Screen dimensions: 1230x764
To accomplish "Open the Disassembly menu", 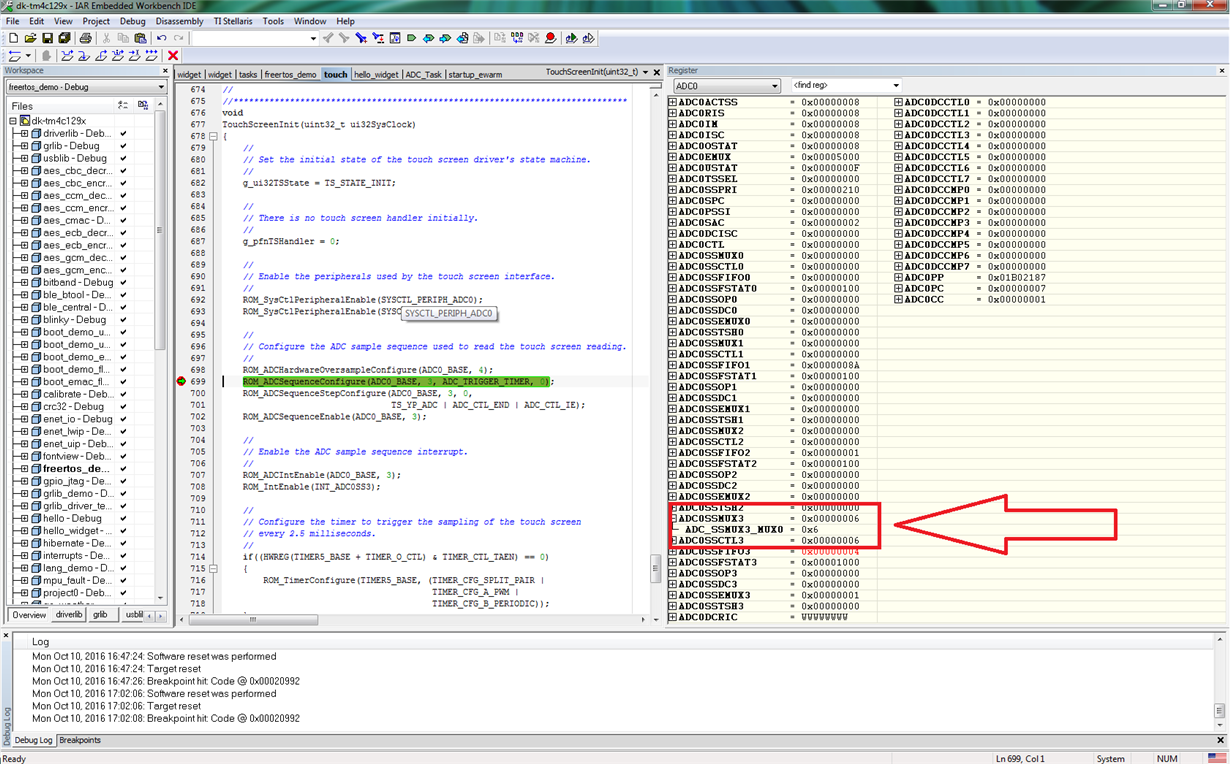I will [179, 21].
